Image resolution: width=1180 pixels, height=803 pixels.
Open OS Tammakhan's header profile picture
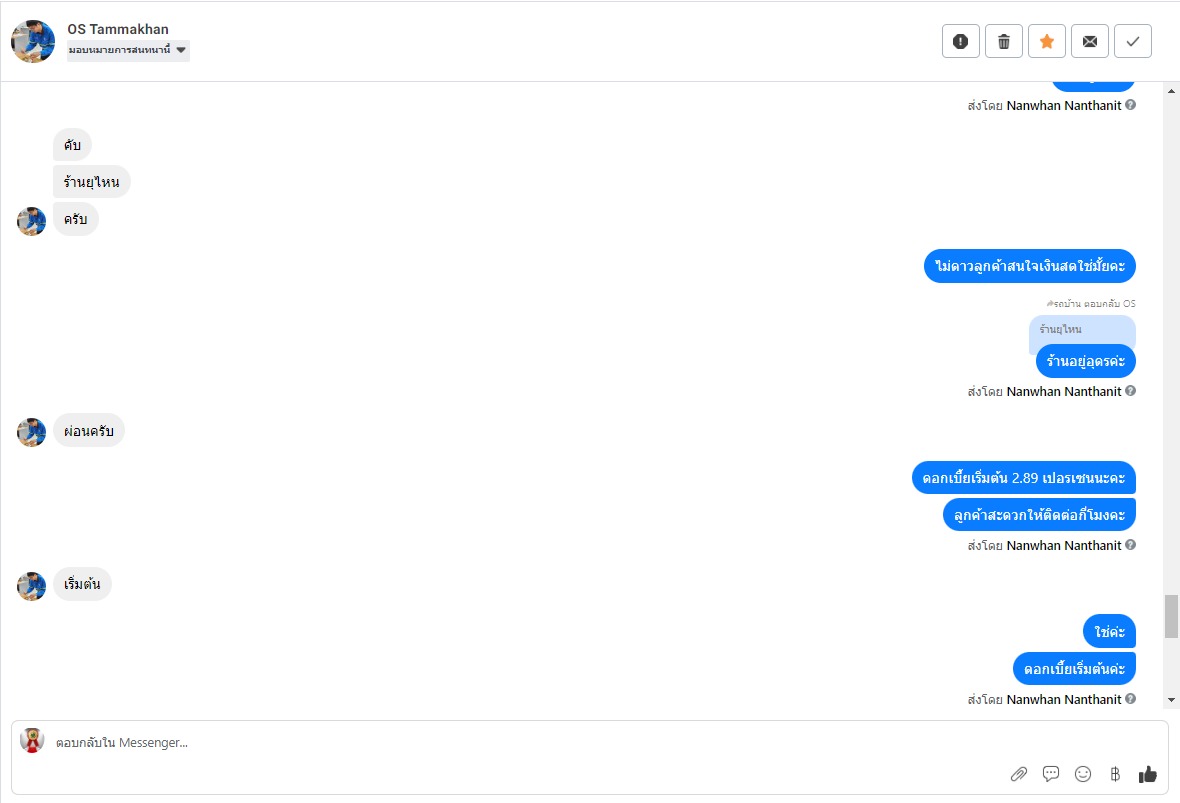(33, 41)
